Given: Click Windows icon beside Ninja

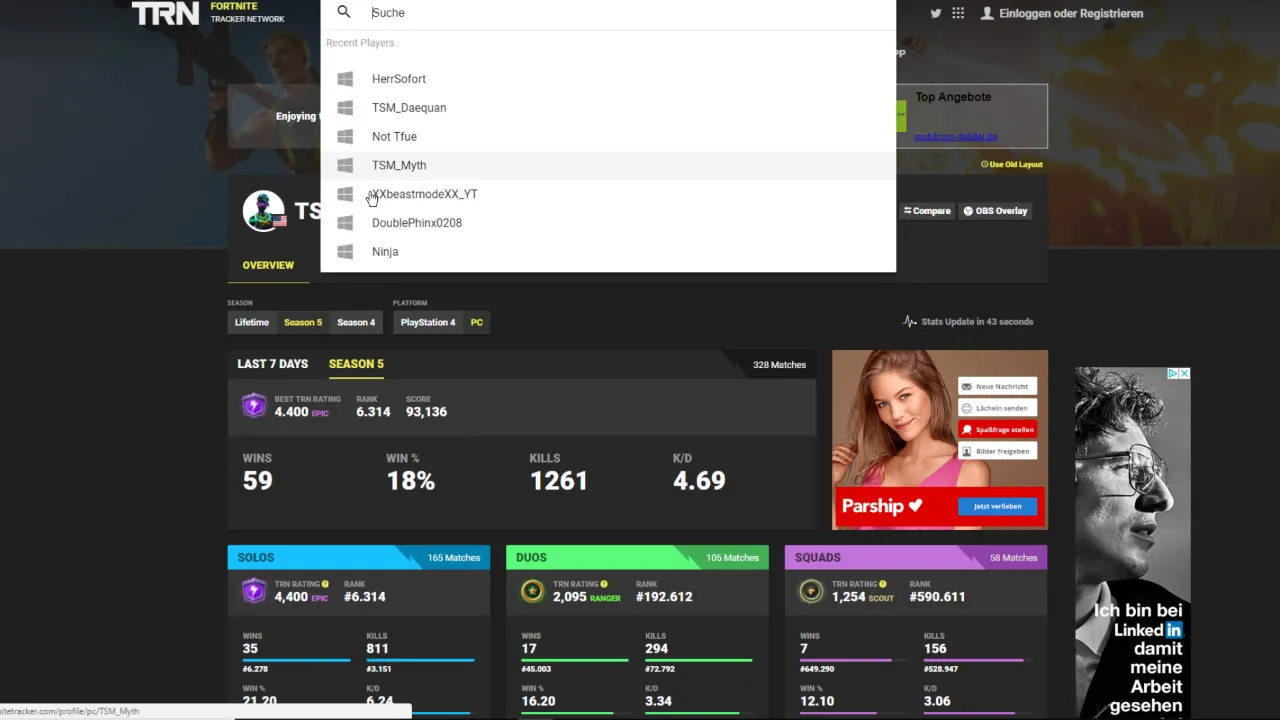Looking at the screenshot, I should pos(345,252).
